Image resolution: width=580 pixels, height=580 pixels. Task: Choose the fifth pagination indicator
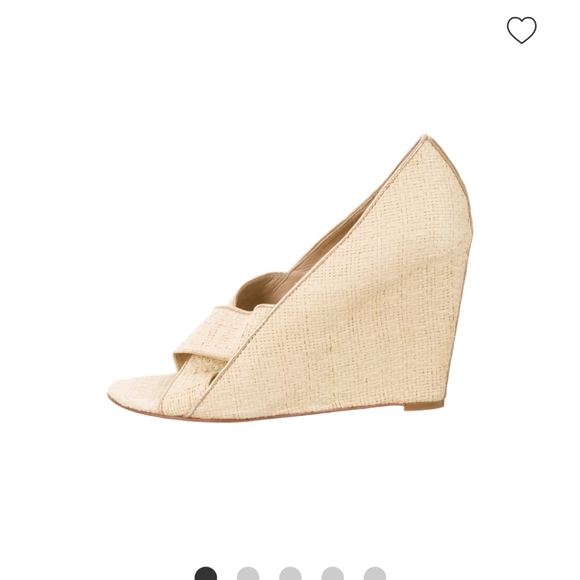click(x=375, y=573)
